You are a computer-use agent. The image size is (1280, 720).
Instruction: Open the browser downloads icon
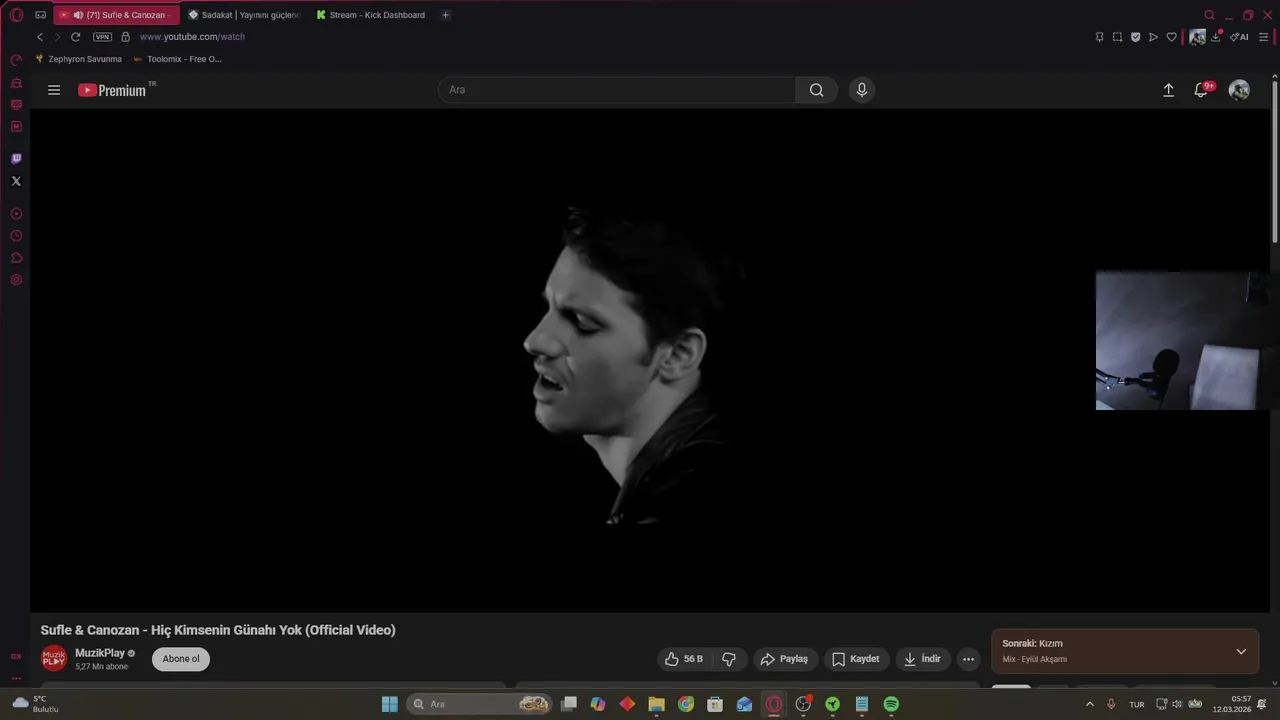tap(1216, 37)
